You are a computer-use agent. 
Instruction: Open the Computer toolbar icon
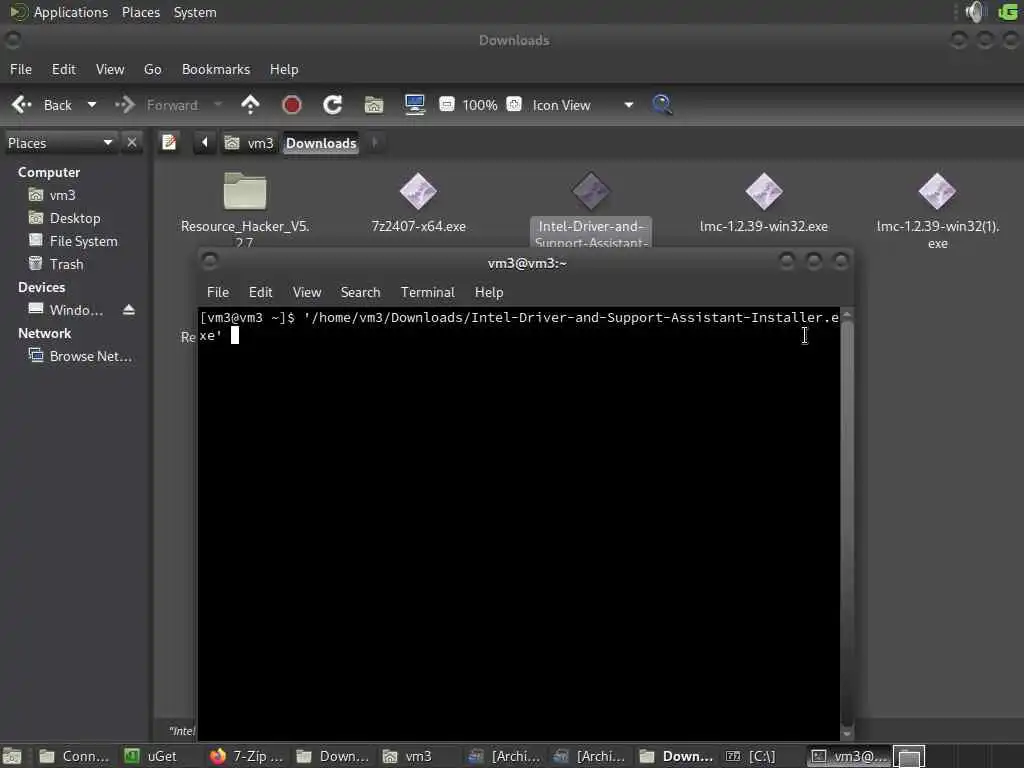click(x=415, y=104)
